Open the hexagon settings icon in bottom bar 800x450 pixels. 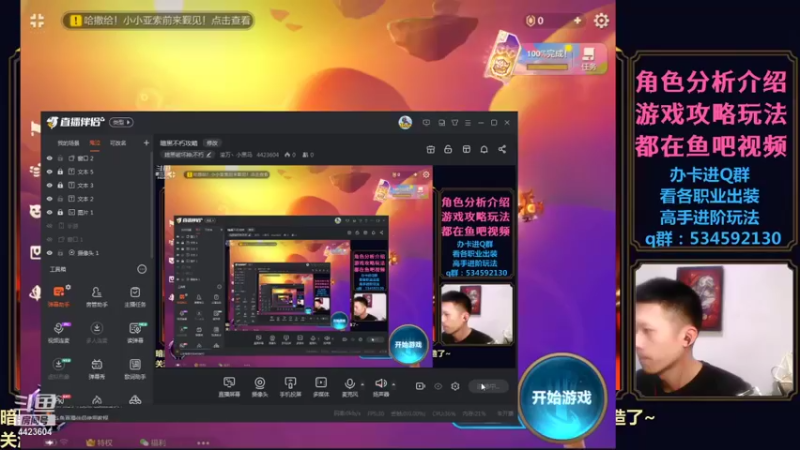point(455,386)
